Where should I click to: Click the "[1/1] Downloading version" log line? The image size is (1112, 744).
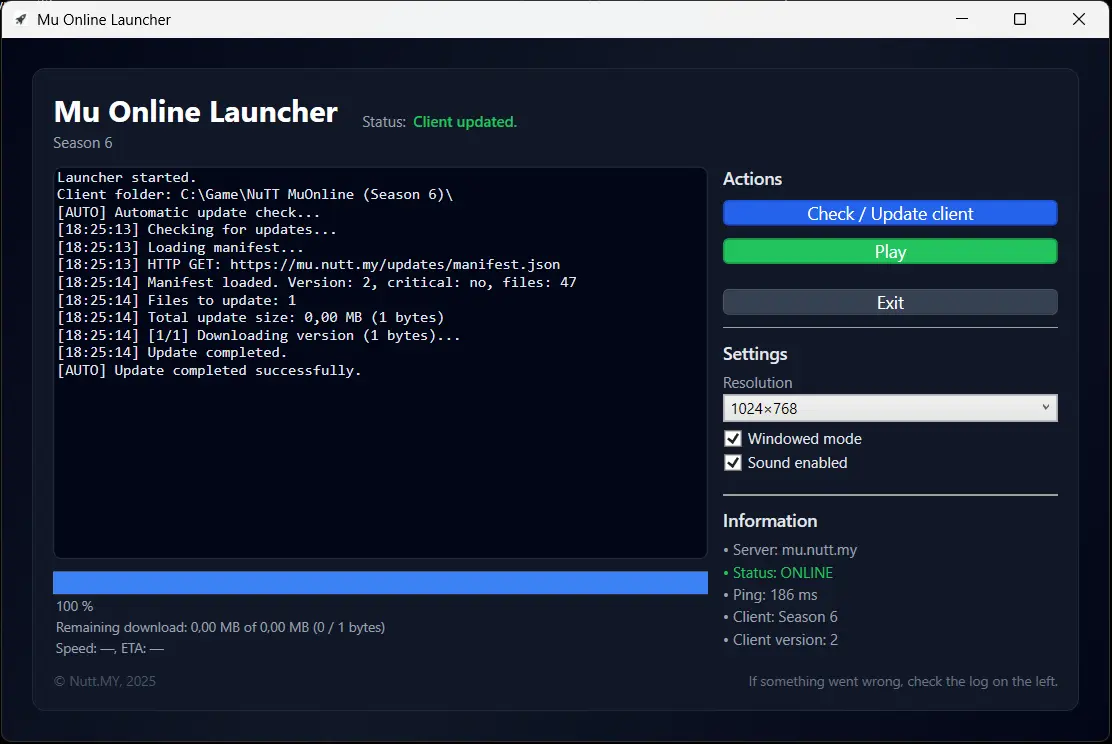click(x=259, y=335)
